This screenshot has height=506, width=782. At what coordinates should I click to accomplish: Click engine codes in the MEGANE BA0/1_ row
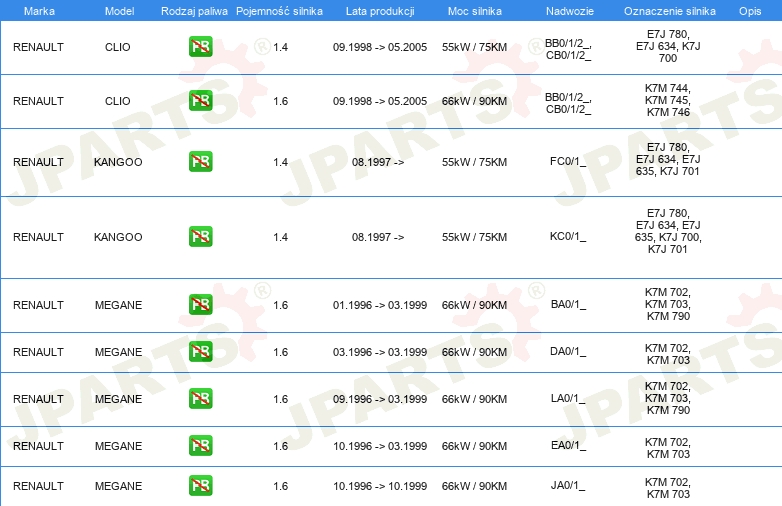tap(668, 304)
